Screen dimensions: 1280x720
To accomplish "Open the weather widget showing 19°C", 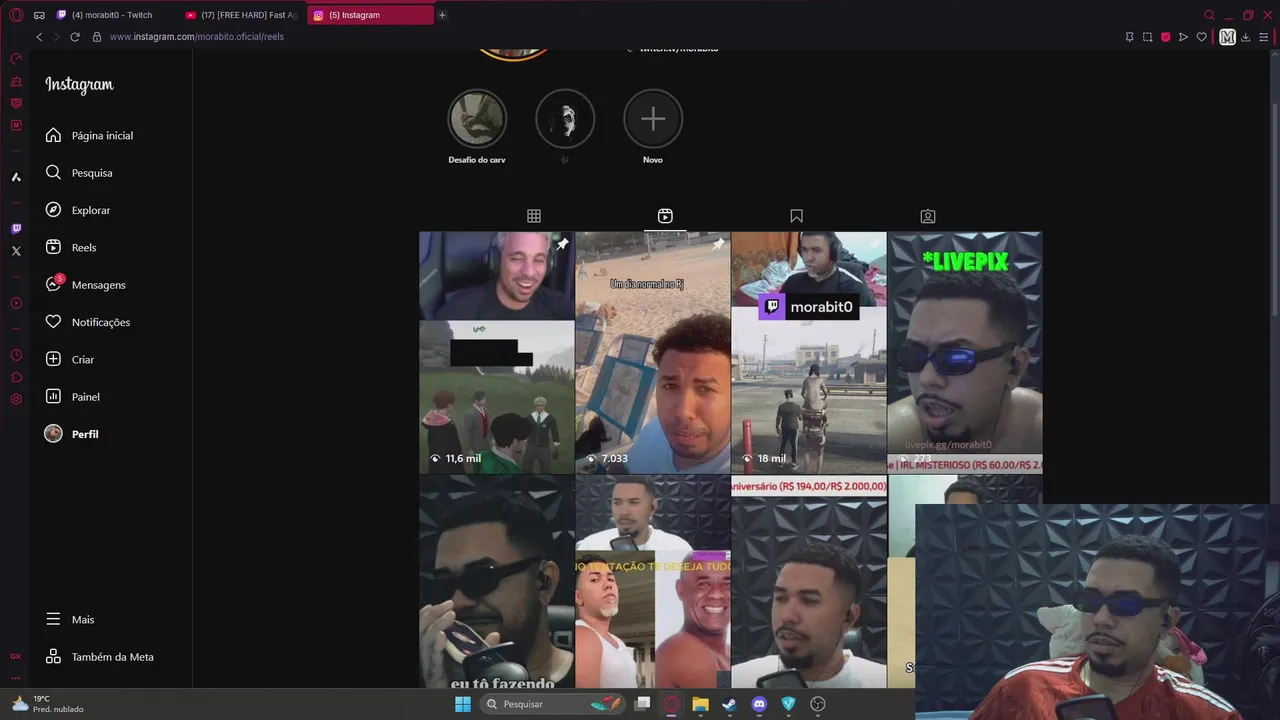I will pyautogui.click(x=47, y=704).
